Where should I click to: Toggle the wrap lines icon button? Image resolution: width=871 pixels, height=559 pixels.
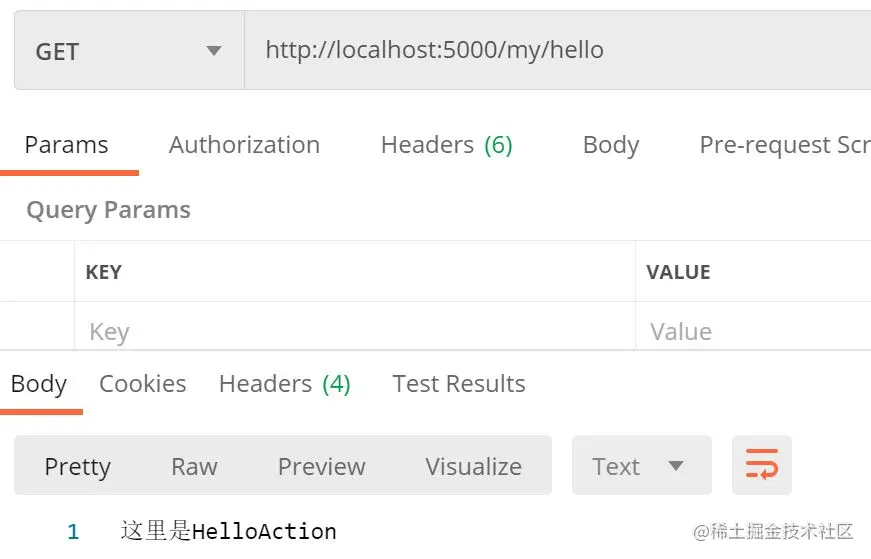click(761, 465)
